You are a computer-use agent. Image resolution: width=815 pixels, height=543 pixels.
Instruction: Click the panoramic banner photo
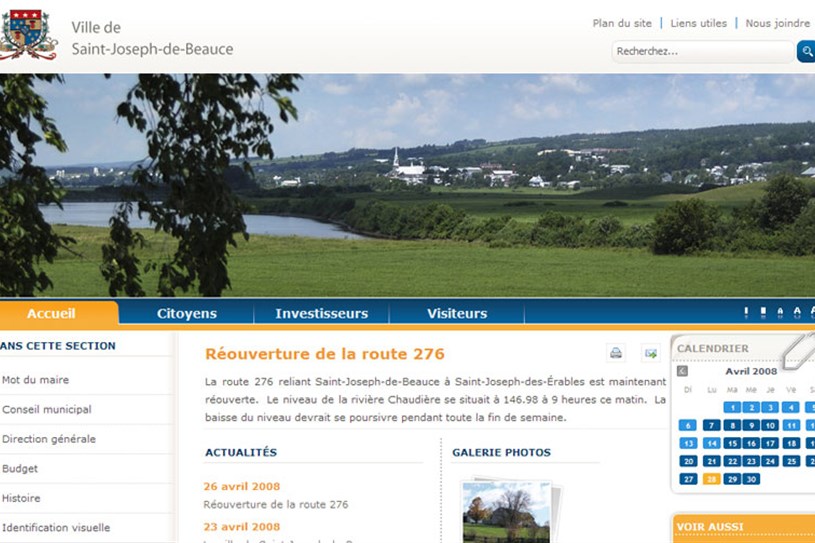[408, 185]
